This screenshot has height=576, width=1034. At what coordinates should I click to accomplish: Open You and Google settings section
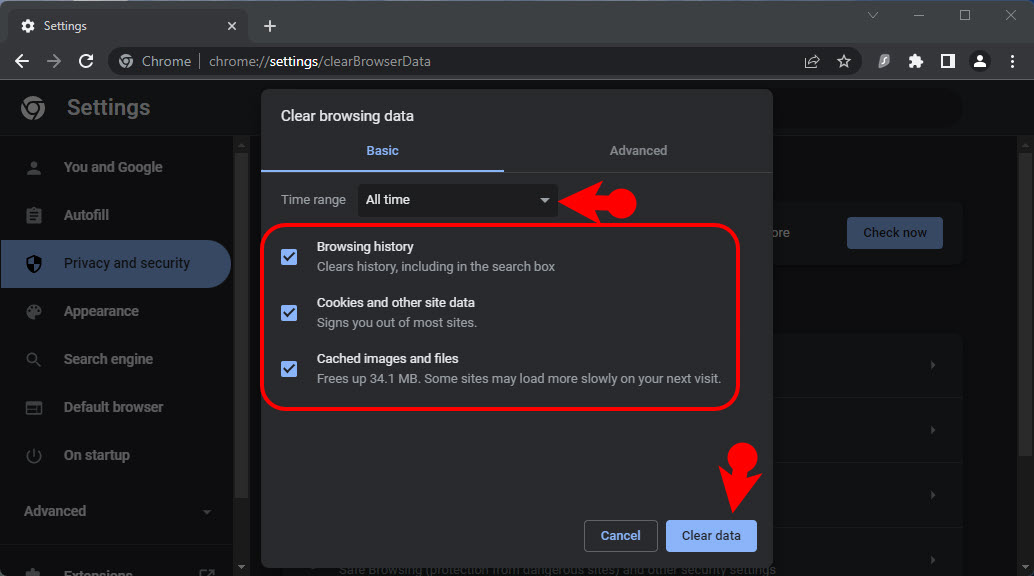point(115,167)
